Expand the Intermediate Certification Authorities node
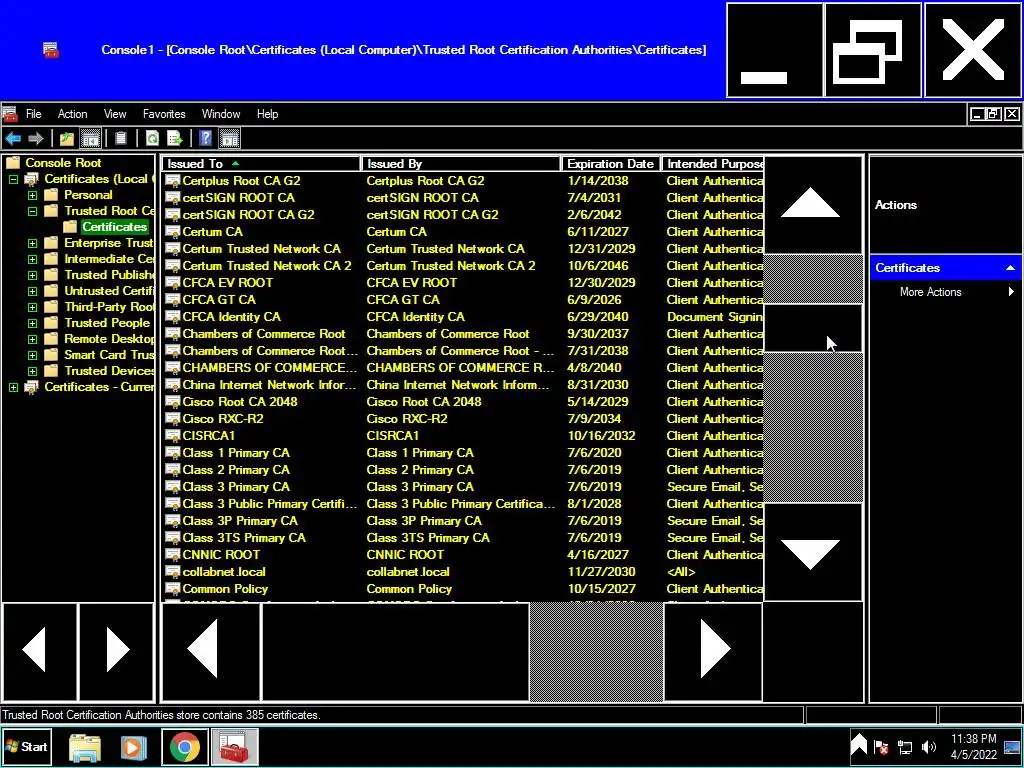Screen dimensions: 1024x768 coord(33,259)
